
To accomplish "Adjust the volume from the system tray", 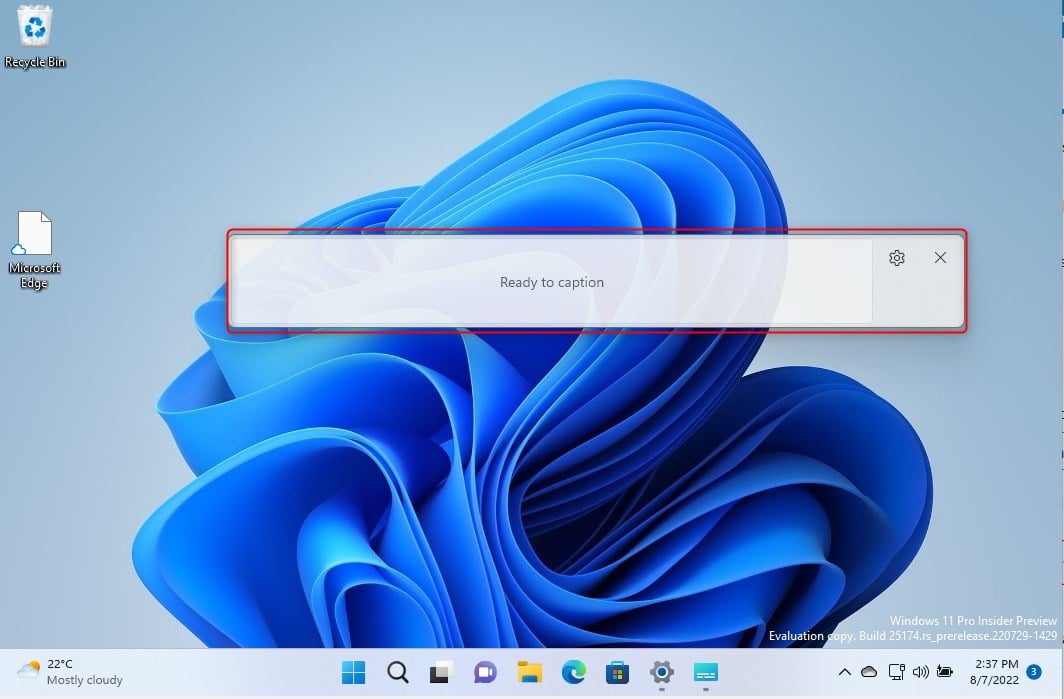I will (921, 672).
